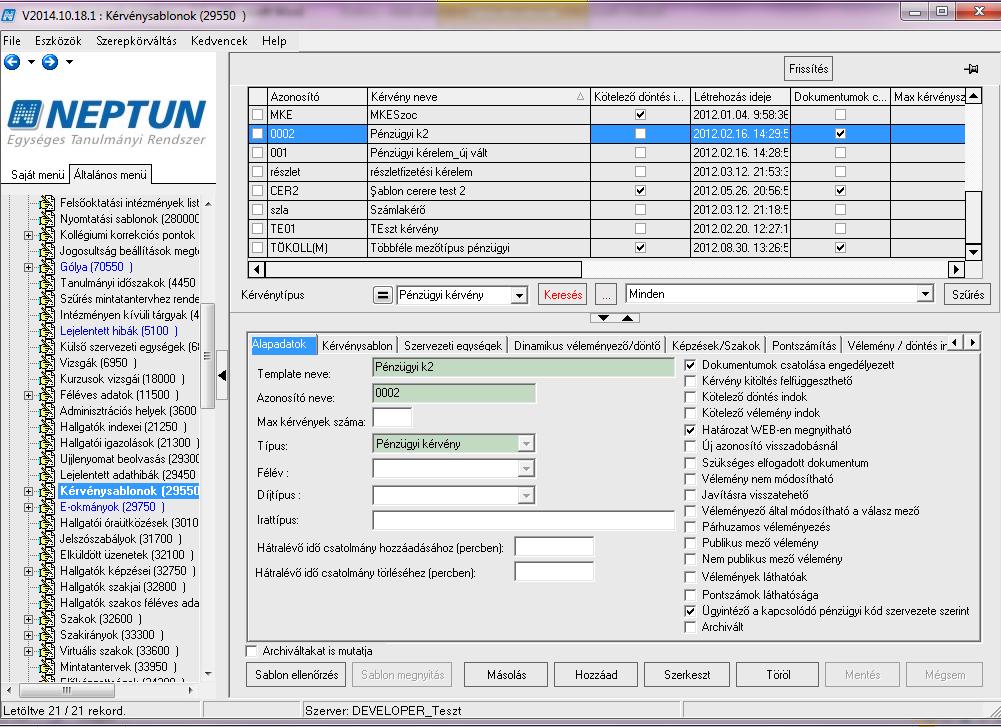
Task: Switch to the Saját menü tab
Action: pos(37,174)
